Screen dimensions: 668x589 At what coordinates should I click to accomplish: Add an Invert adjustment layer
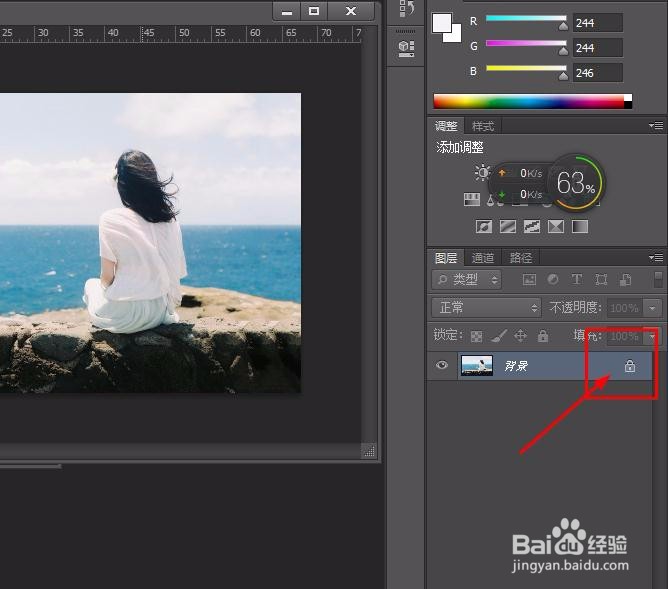pyautogui.click(x=484, y=227)
